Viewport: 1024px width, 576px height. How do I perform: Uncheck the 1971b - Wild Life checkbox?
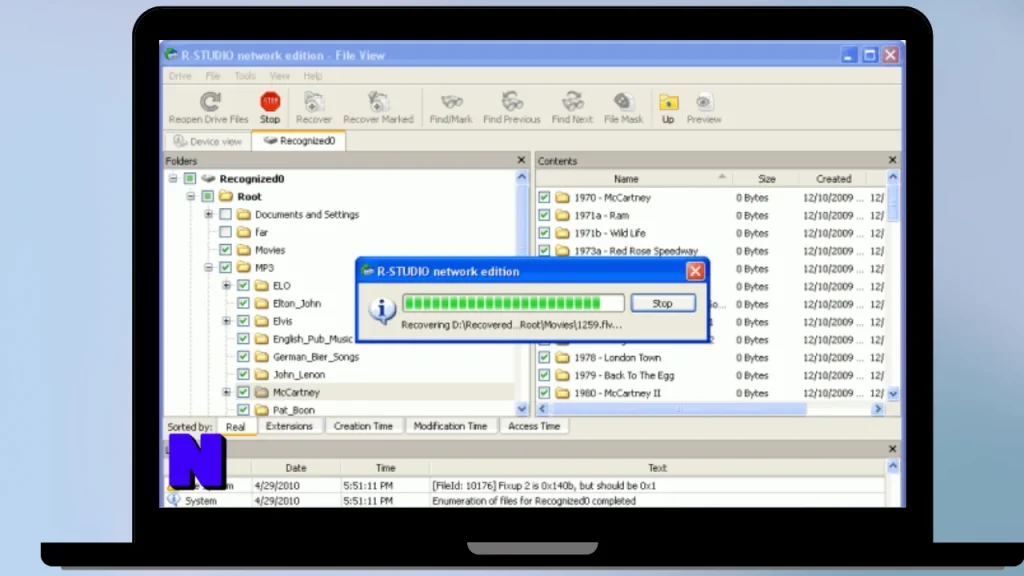[544, 232]
